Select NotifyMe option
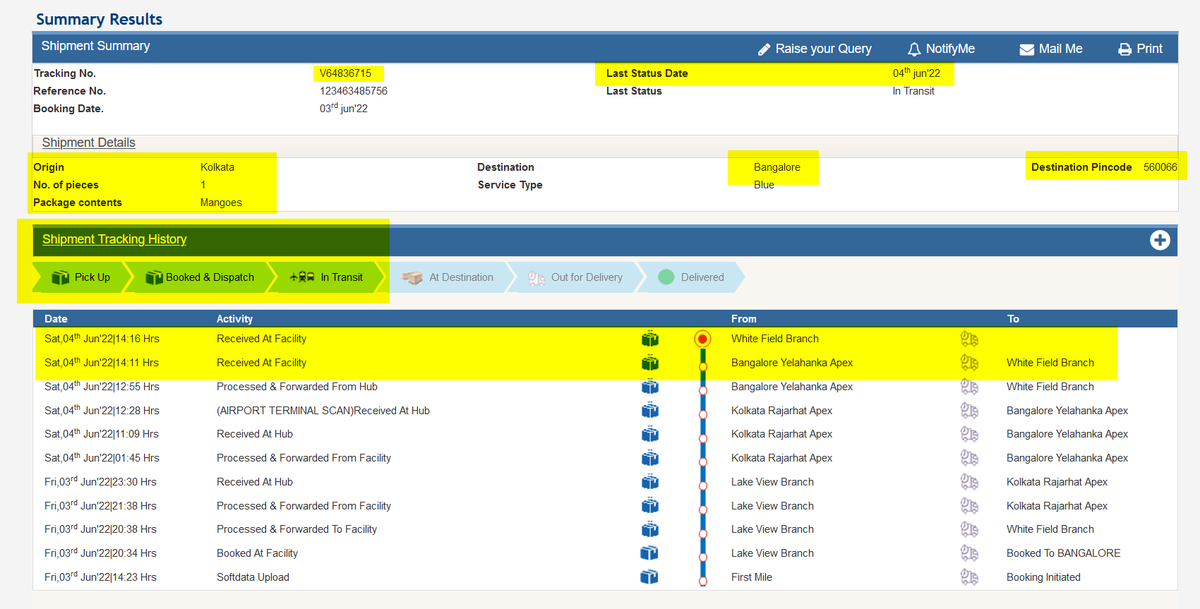1200x609 pixels. pos(950,48)
